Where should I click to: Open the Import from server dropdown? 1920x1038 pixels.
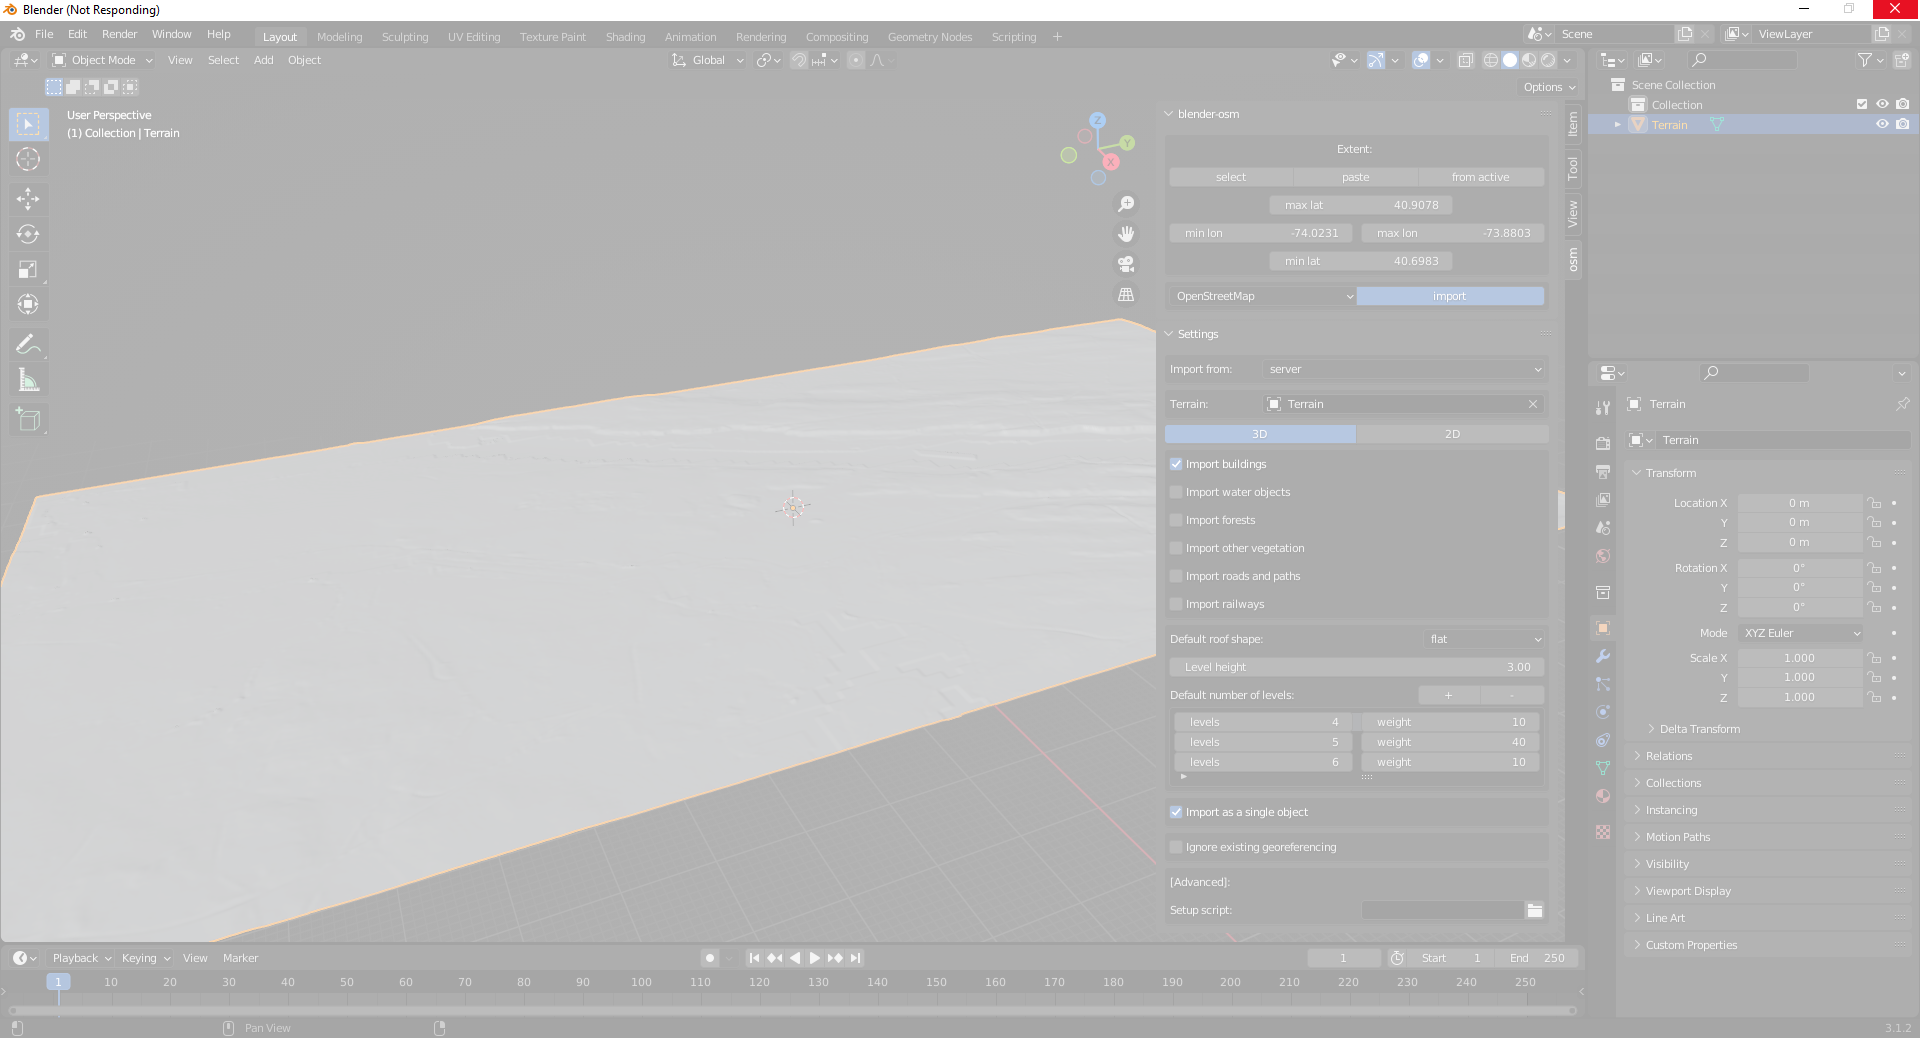click(1402, 369)
